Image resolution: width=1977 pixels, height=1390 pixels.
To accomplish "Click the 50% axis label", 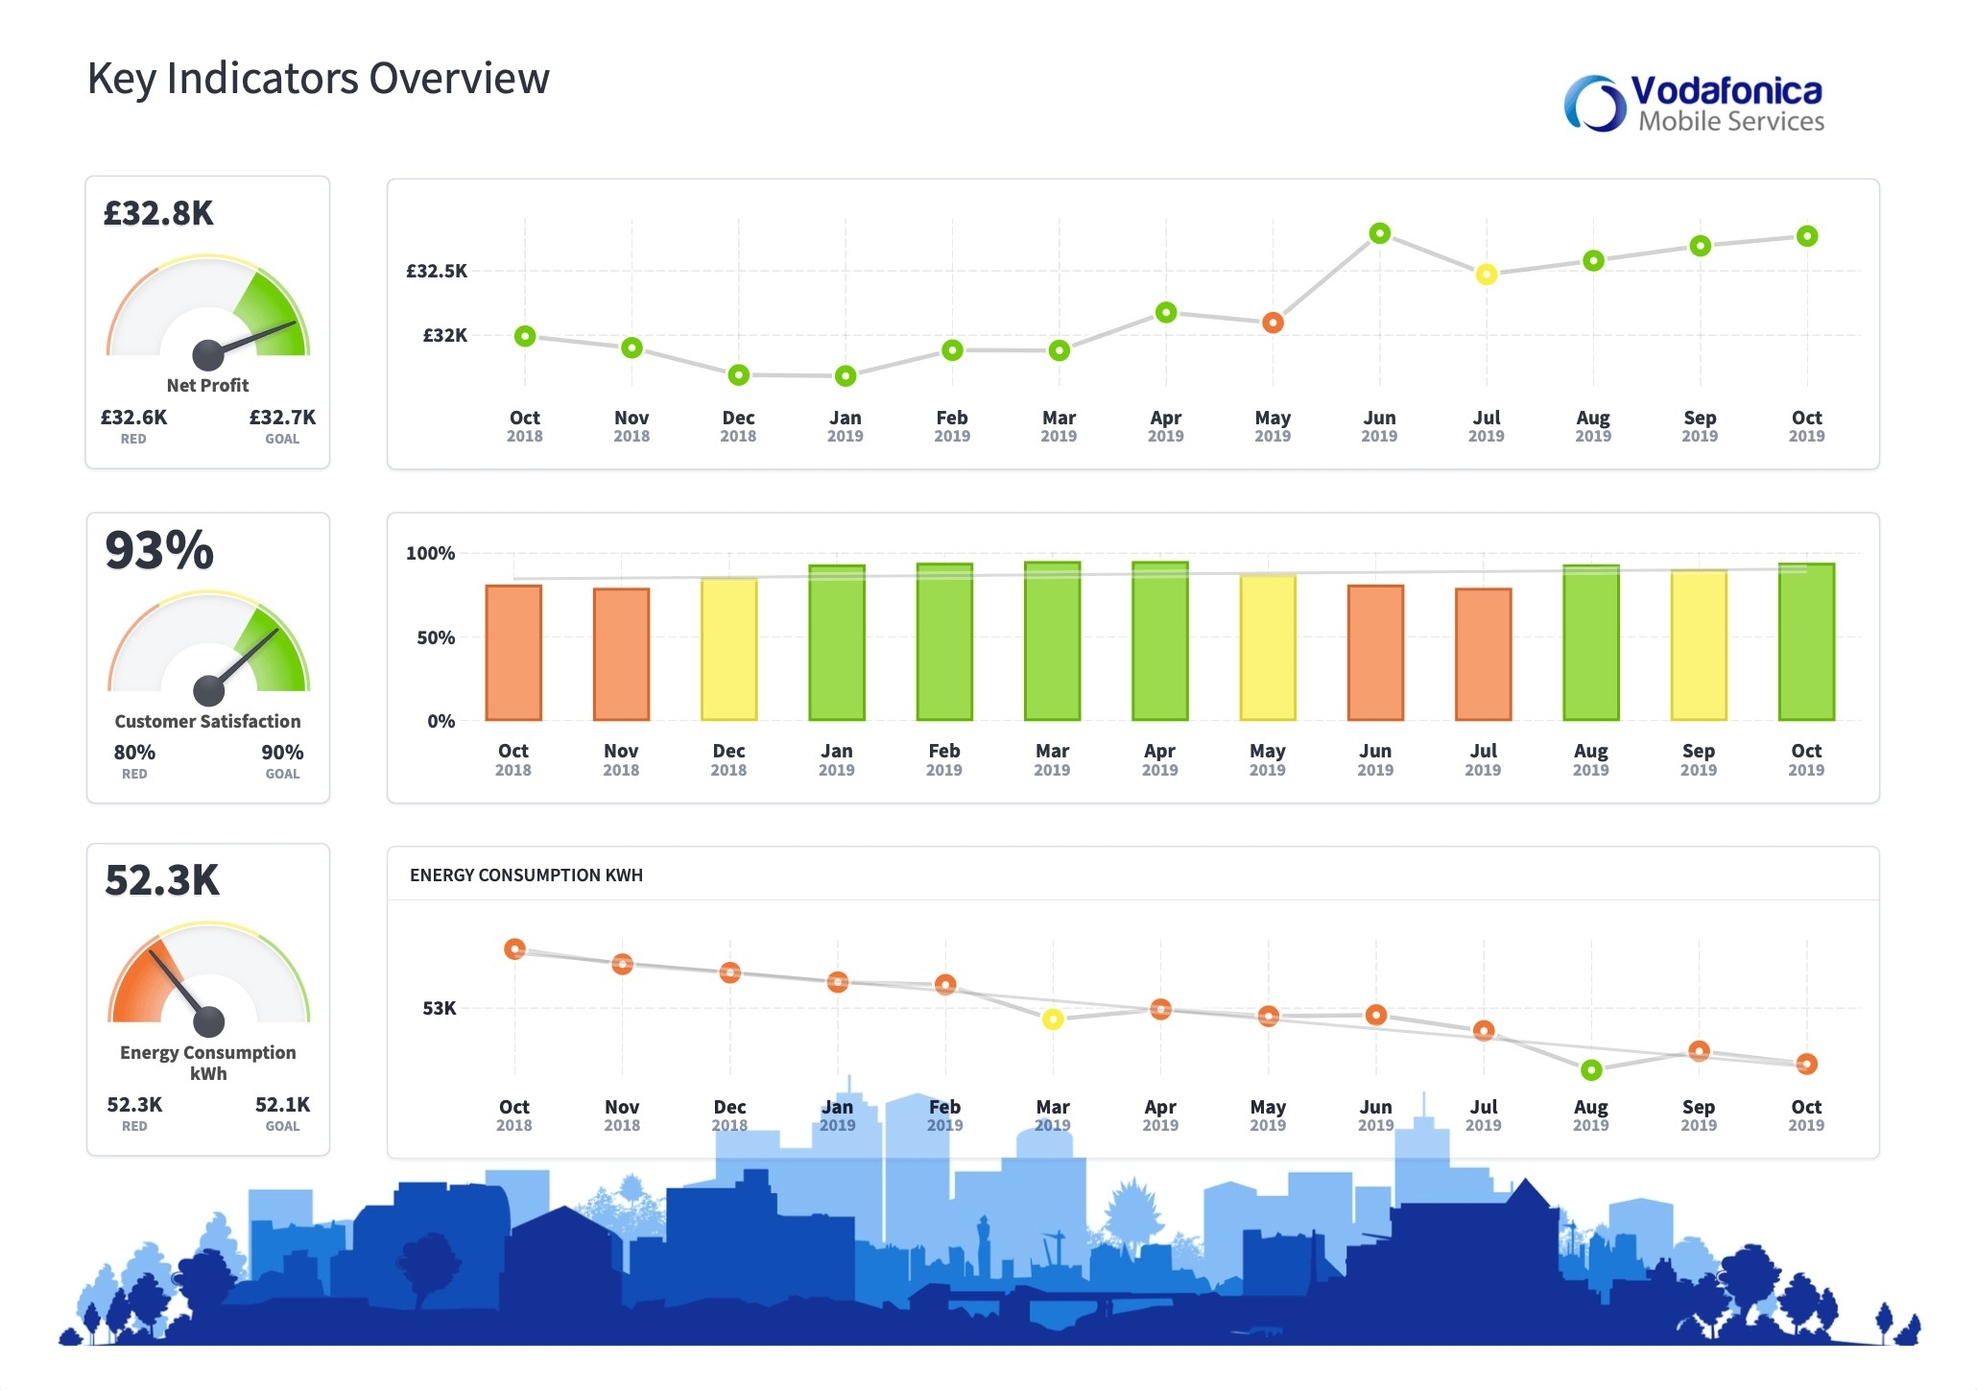I will [x=437, y=637].
